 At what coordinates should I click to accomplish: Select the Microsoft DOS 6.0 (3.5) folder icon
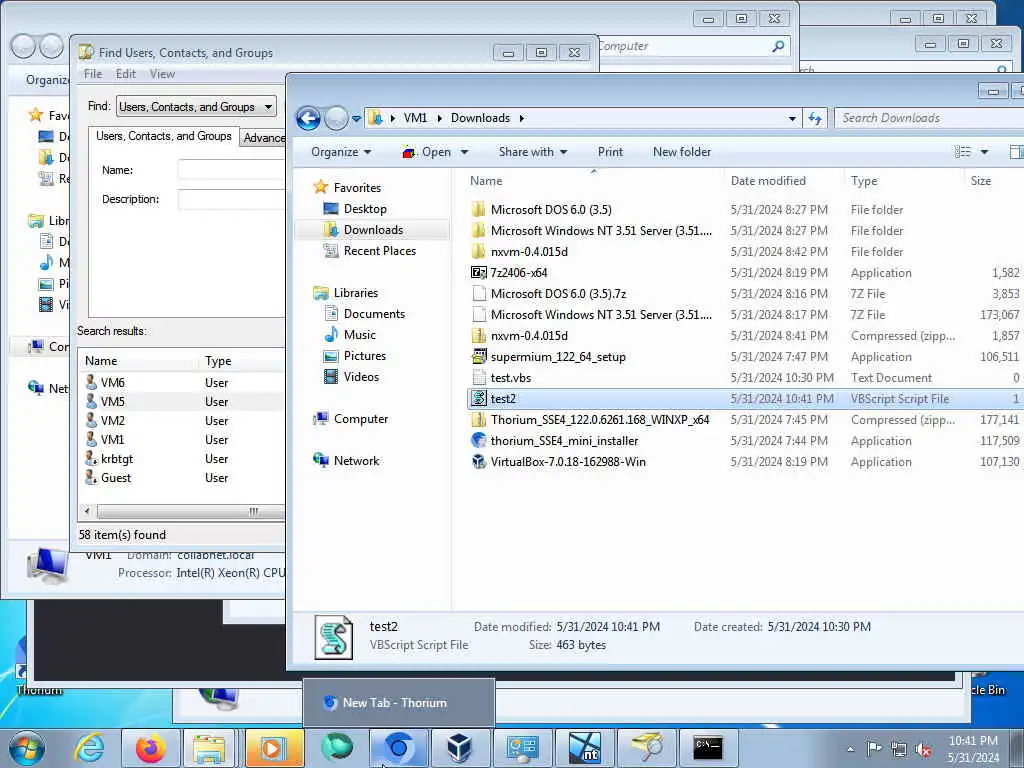(x=479, y=210)
